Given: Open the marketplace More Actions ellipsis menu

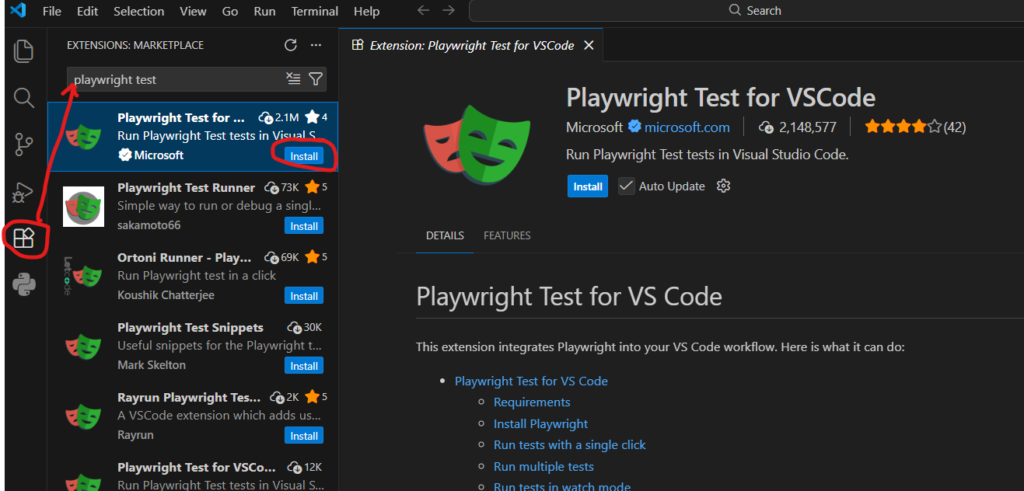Looking at the screenshot, I should [x=316, y=45].
